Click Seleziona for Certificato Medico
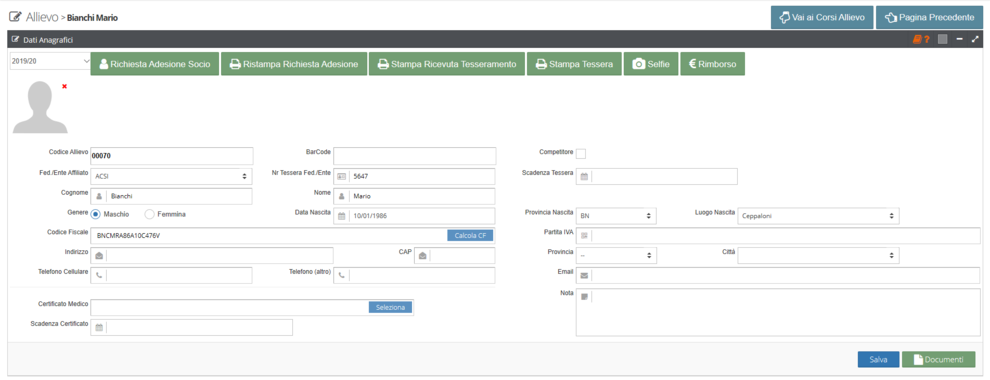 click(391, 307)
